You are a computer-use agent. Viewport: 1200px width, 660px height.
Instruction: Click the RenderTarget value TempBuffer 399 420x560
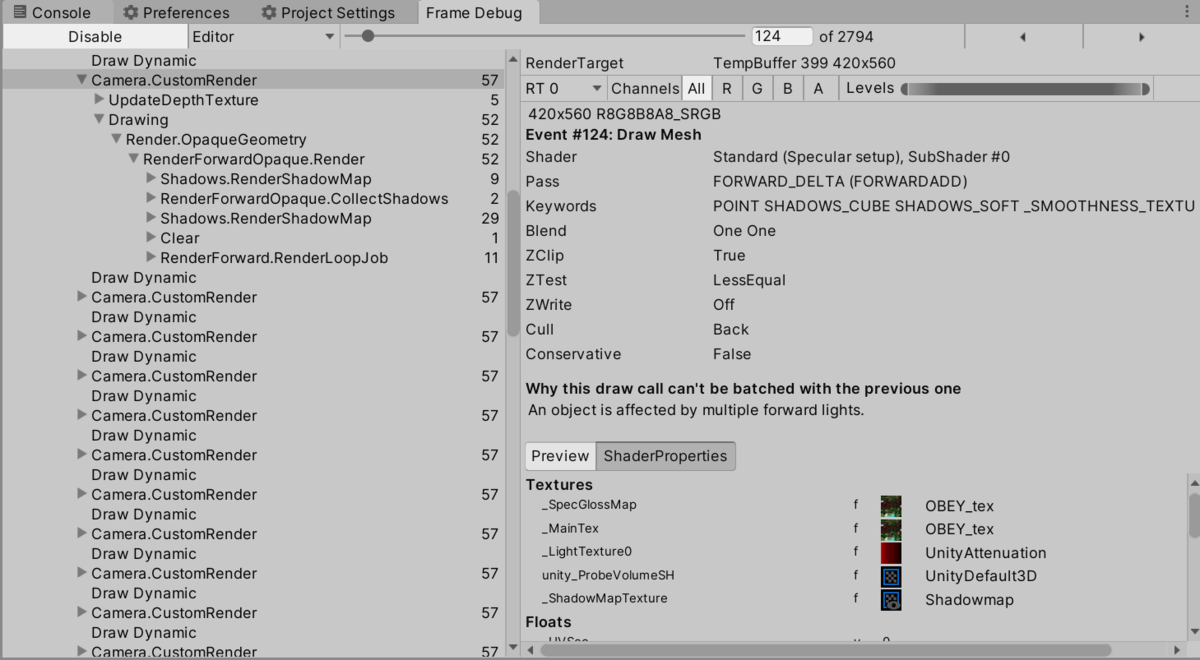coord(804,63)
